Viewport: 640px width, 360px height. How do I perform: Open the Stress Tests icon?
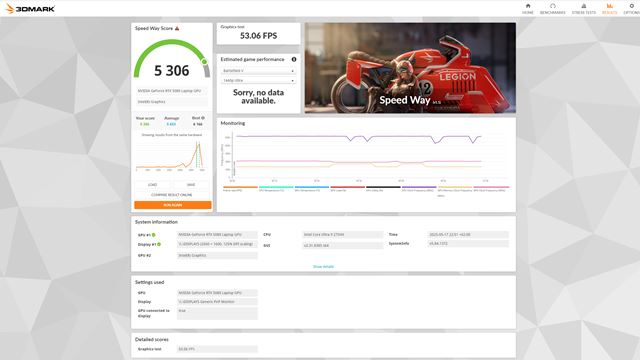pyautogui.click(x=584, y=6)
